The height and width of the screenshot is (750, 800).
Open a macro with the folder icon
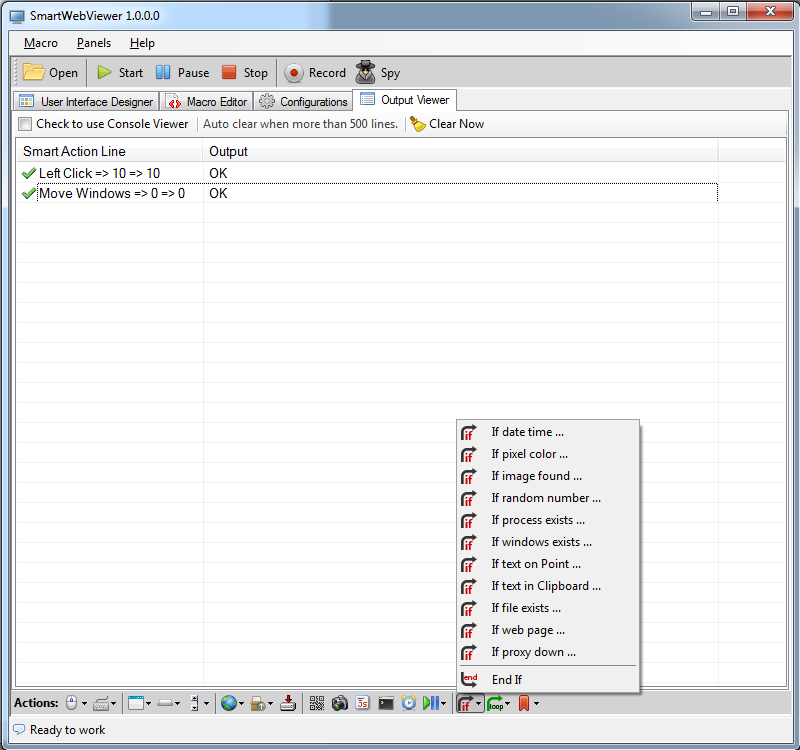pyautogui.click(x=34, y=72)
